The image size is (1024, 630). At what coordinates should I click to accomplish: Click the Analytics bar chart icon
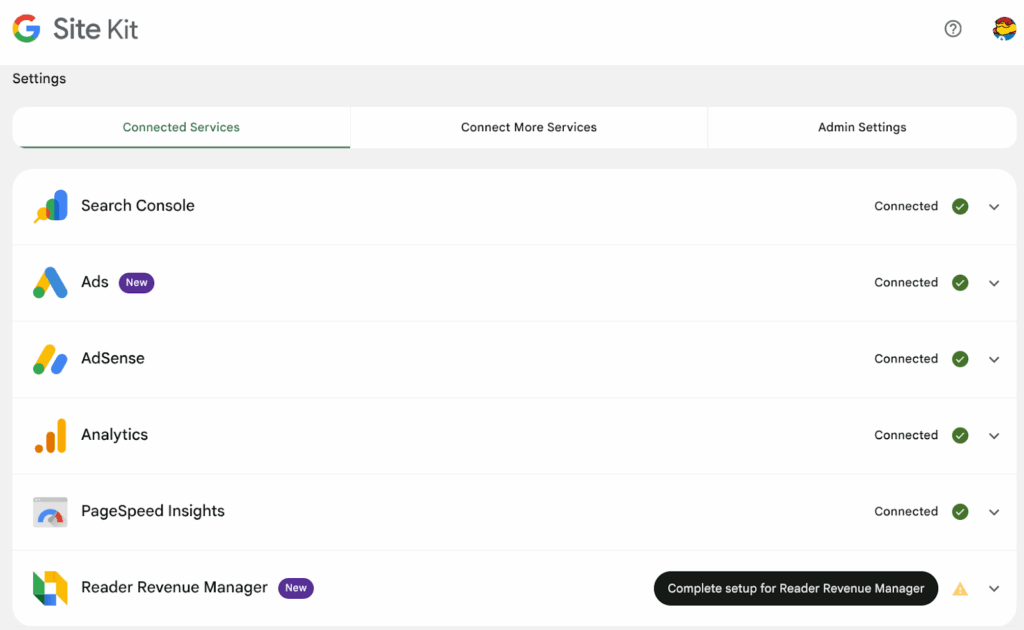pos(50,435)
